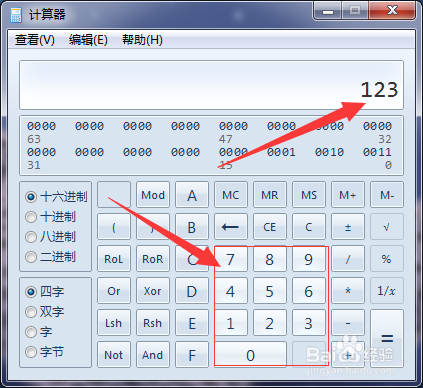Click the Or bitwise button
Viewport: 423px width, 388px height.
pos(114,291)
